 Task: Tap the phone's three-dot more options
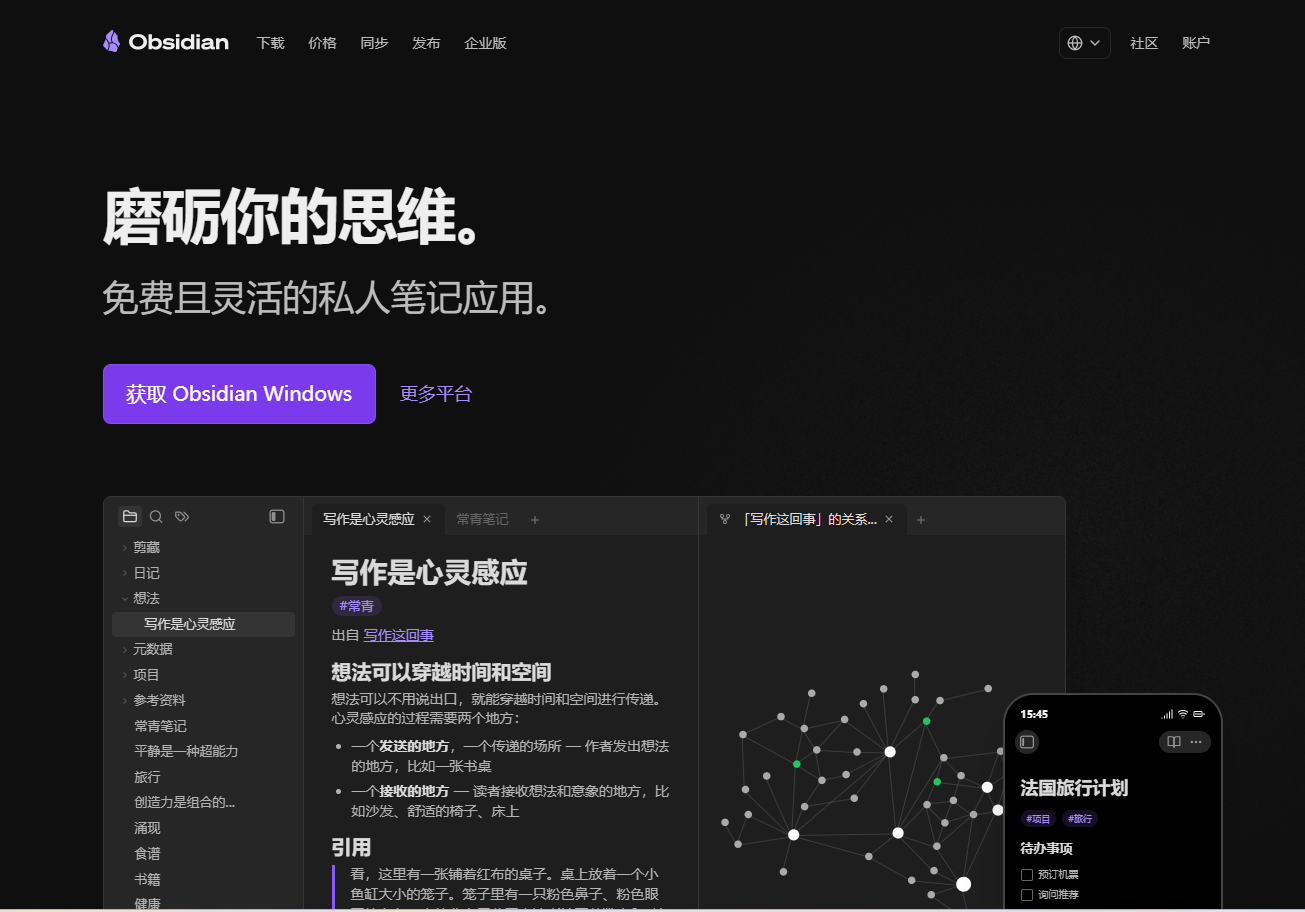pos(1196,742)
